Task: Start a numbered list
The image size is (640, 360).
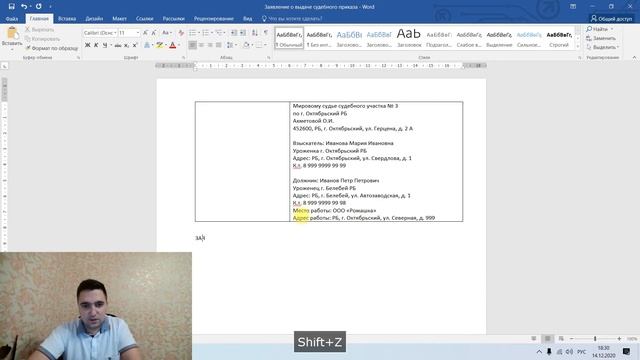Action: pyautogui.click(x=205, y=33)
